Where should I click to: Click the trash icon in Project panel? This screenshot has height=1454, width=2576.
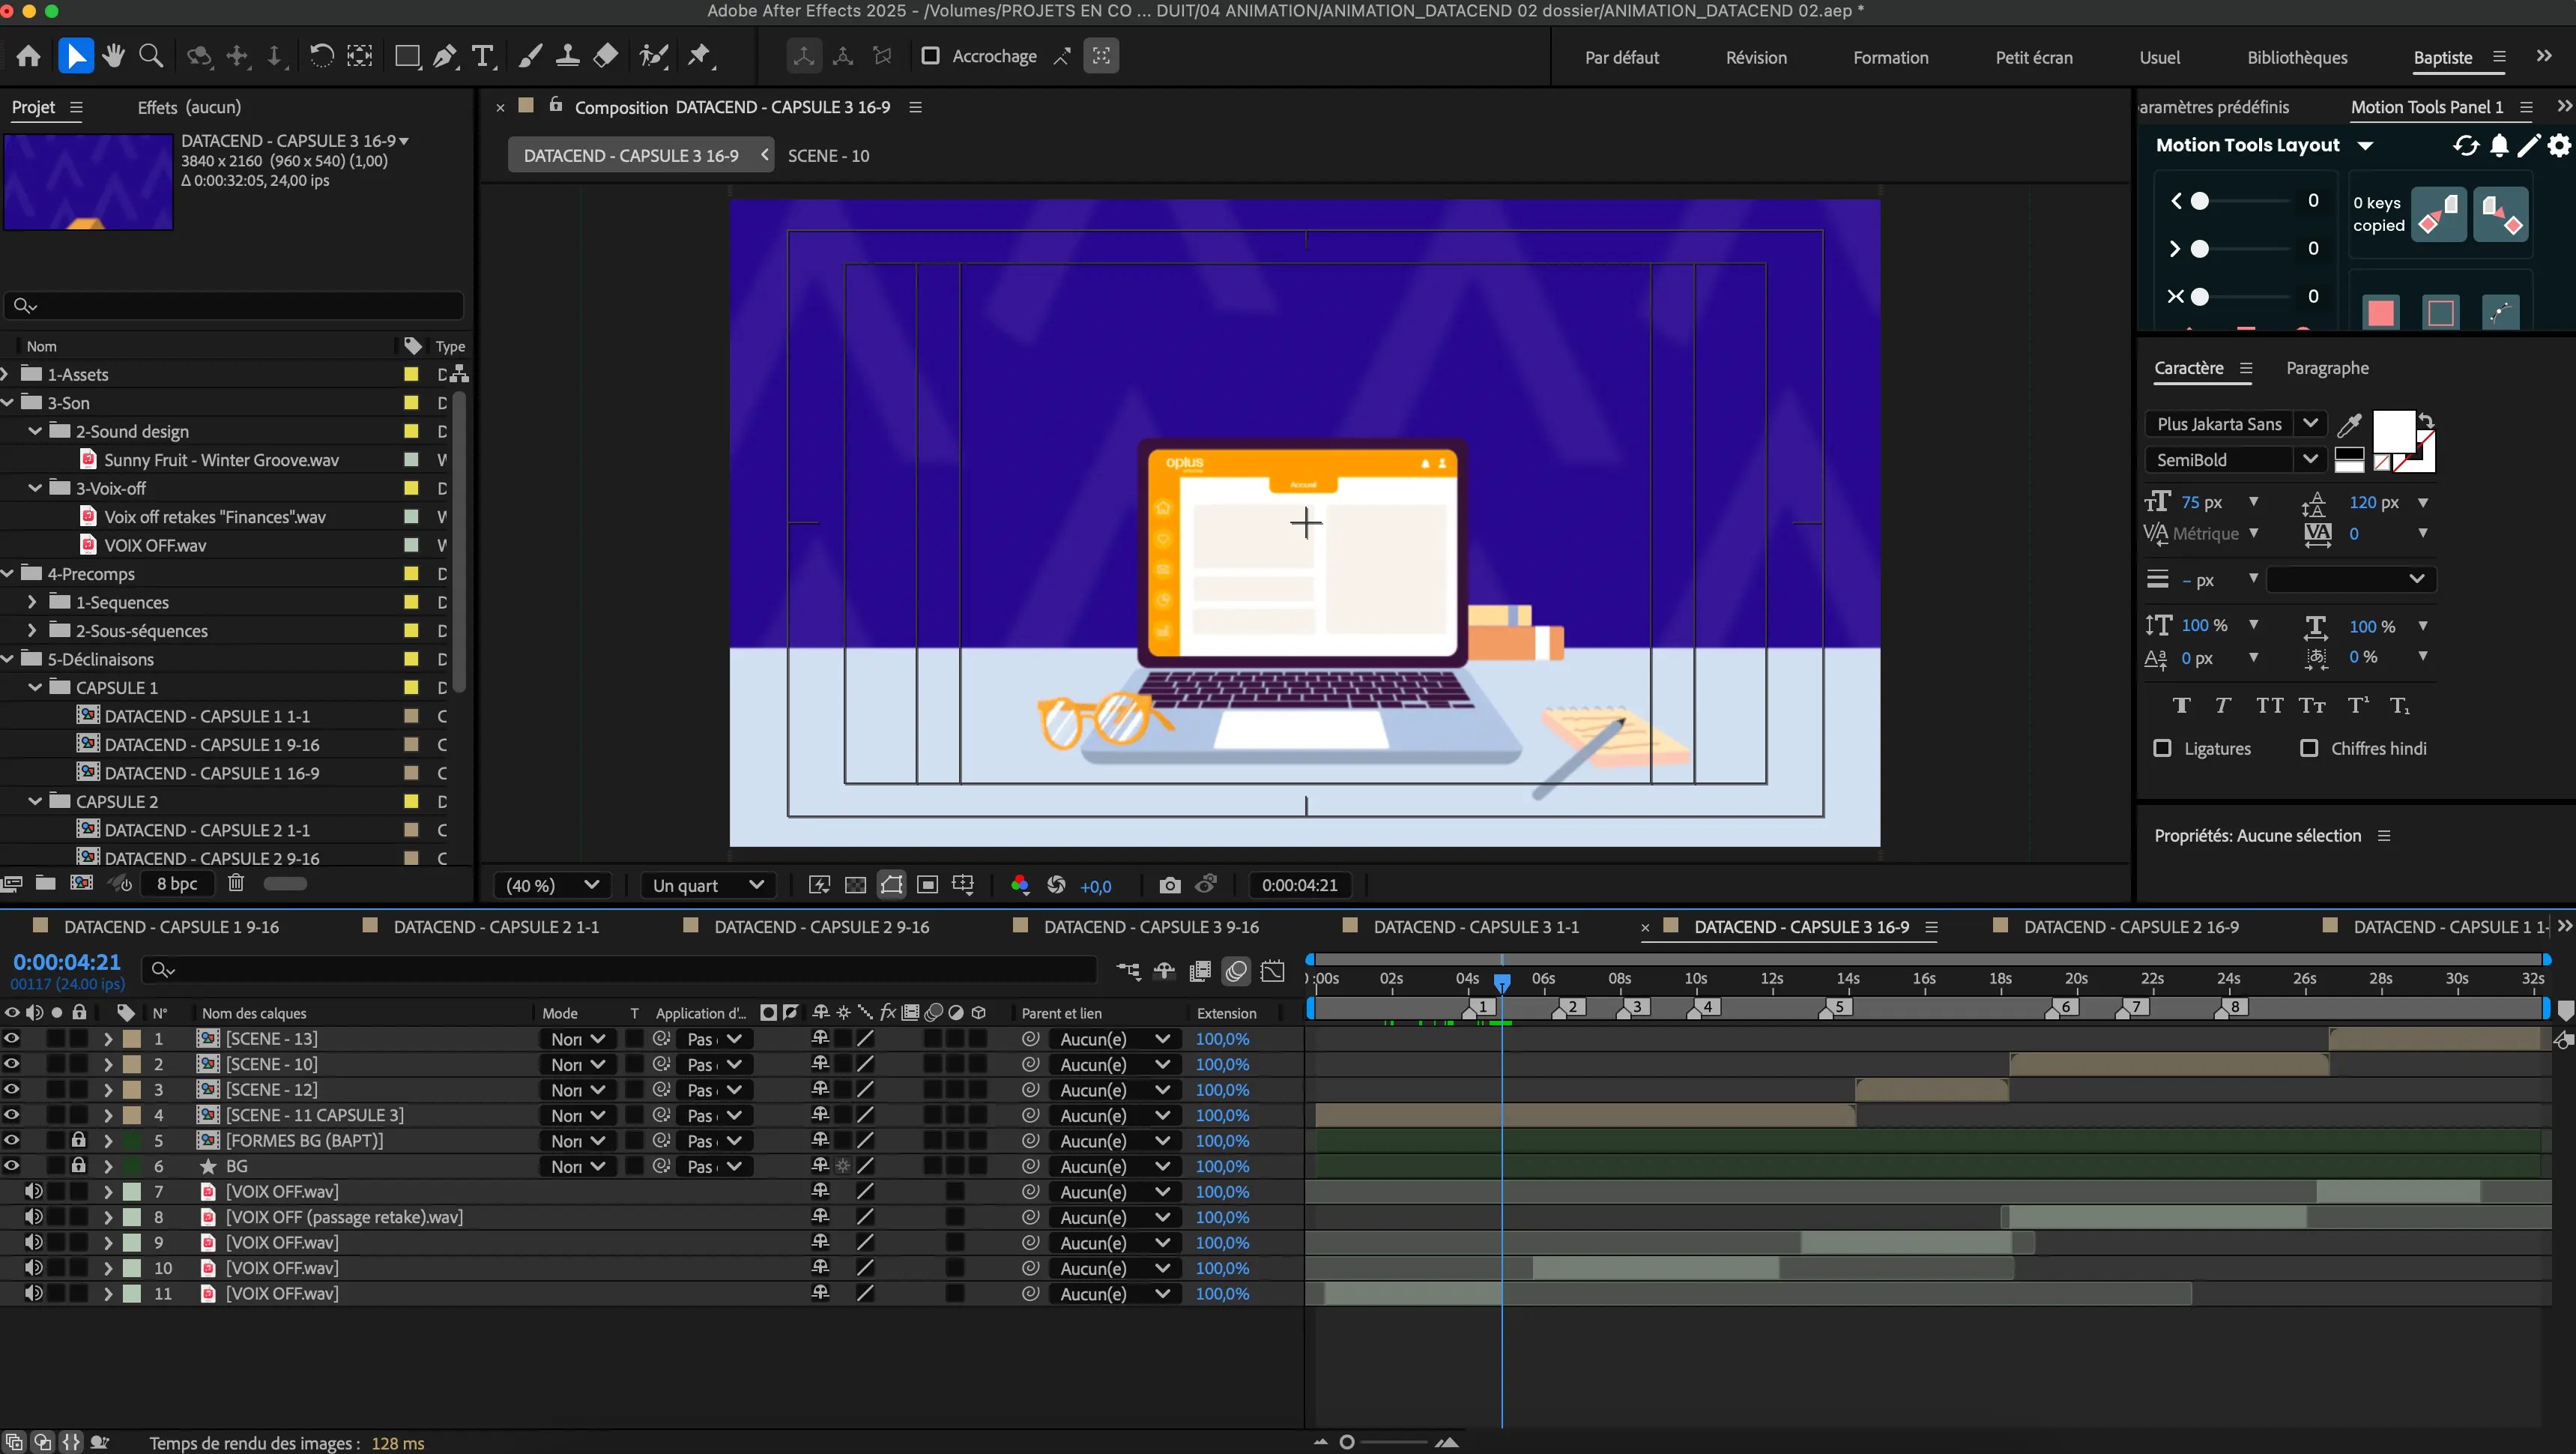pos(236,883)
